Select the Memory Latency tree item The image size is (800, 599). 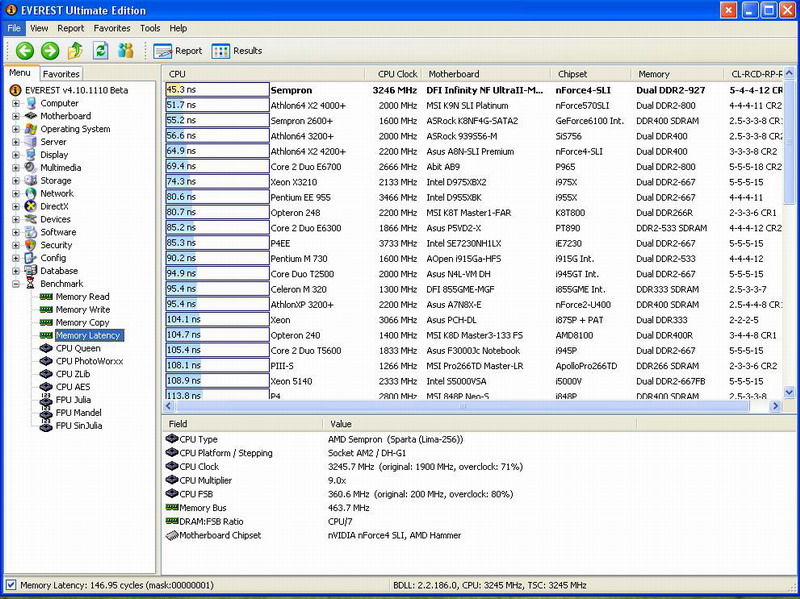click(88, 335)
